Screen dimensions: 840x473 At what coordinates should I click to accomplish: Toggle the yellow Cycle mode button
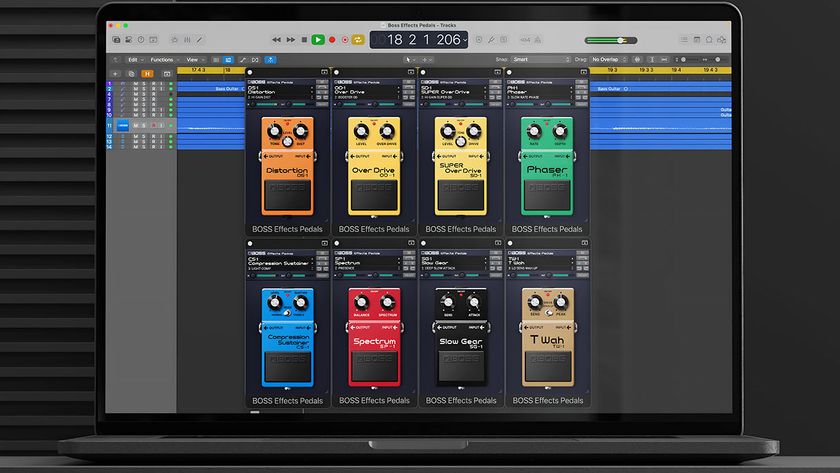[357, 40]
